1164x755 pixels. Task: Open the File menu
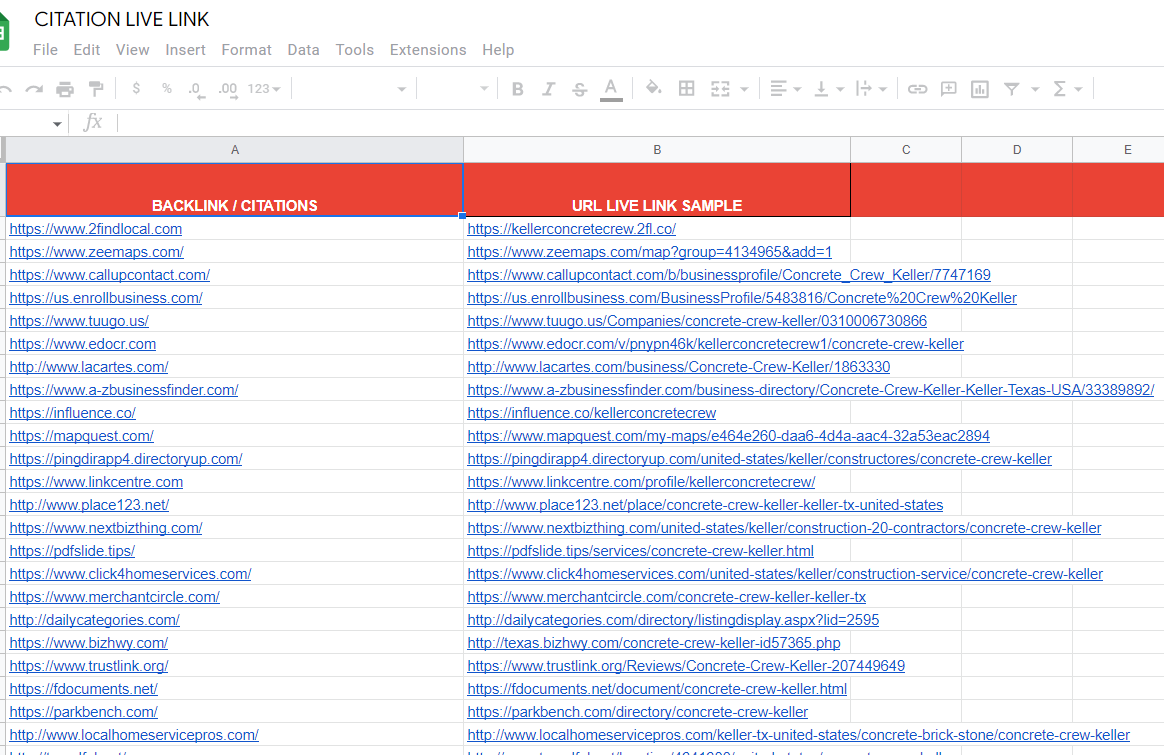click(45, 50)
